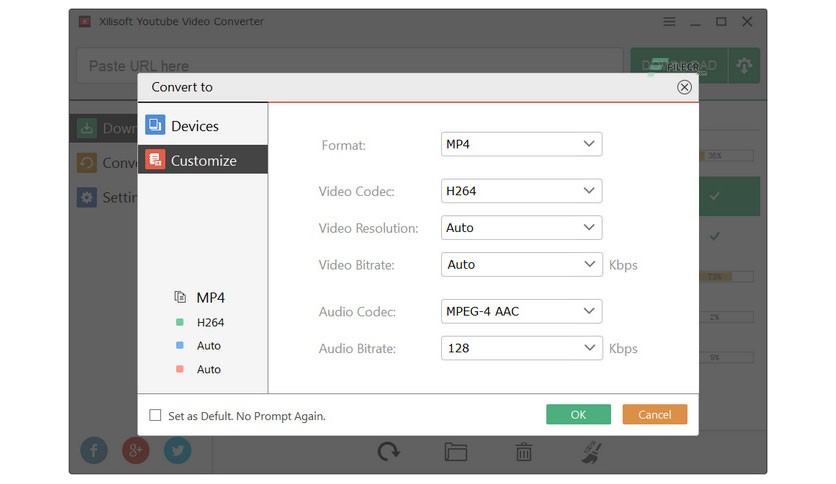Viewport: 836px width, 484px height.
Task: Click the MP4 profile summary icon
Action: [180, 296]
